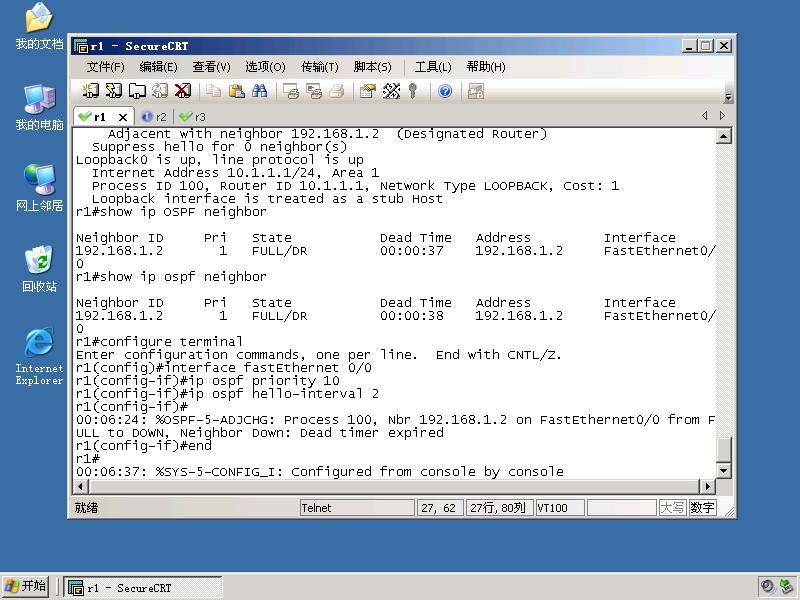This screenshot has width=800, height=600.
Task: Click the Print Screen icon
Action: (290, 91)
